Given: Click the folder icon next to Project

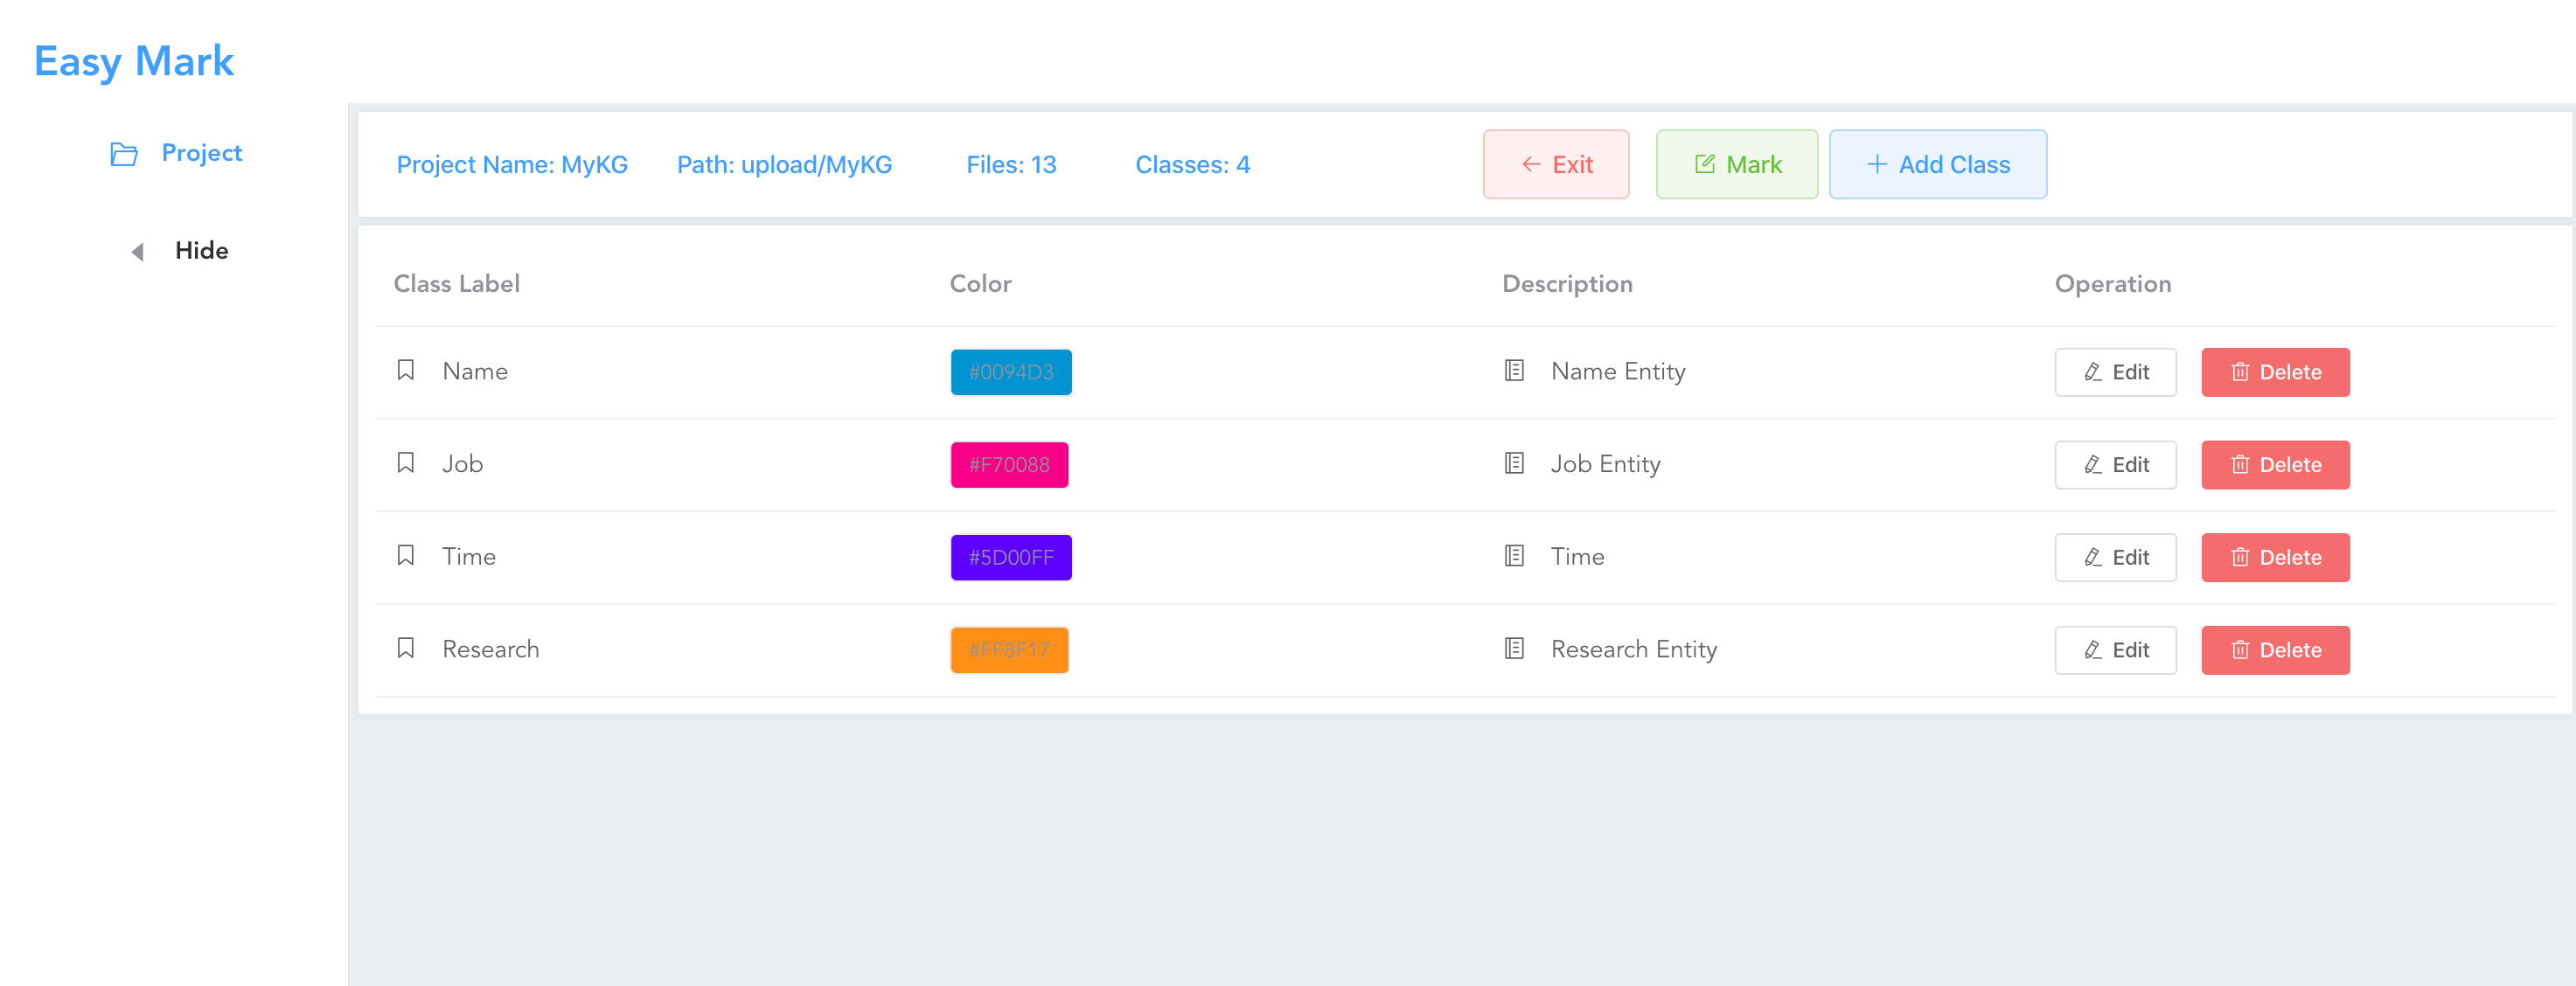Looking at the screenshot, I should pyautogui.click(x=124, y=154).
